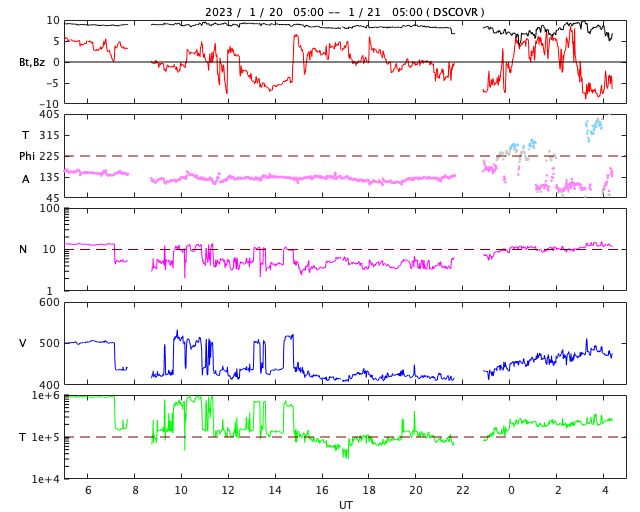Image resolution: width=640 pixels, height=512 pixels.
Task: Click the '225' tick label in the Phi panel
Action: (49, 156)
